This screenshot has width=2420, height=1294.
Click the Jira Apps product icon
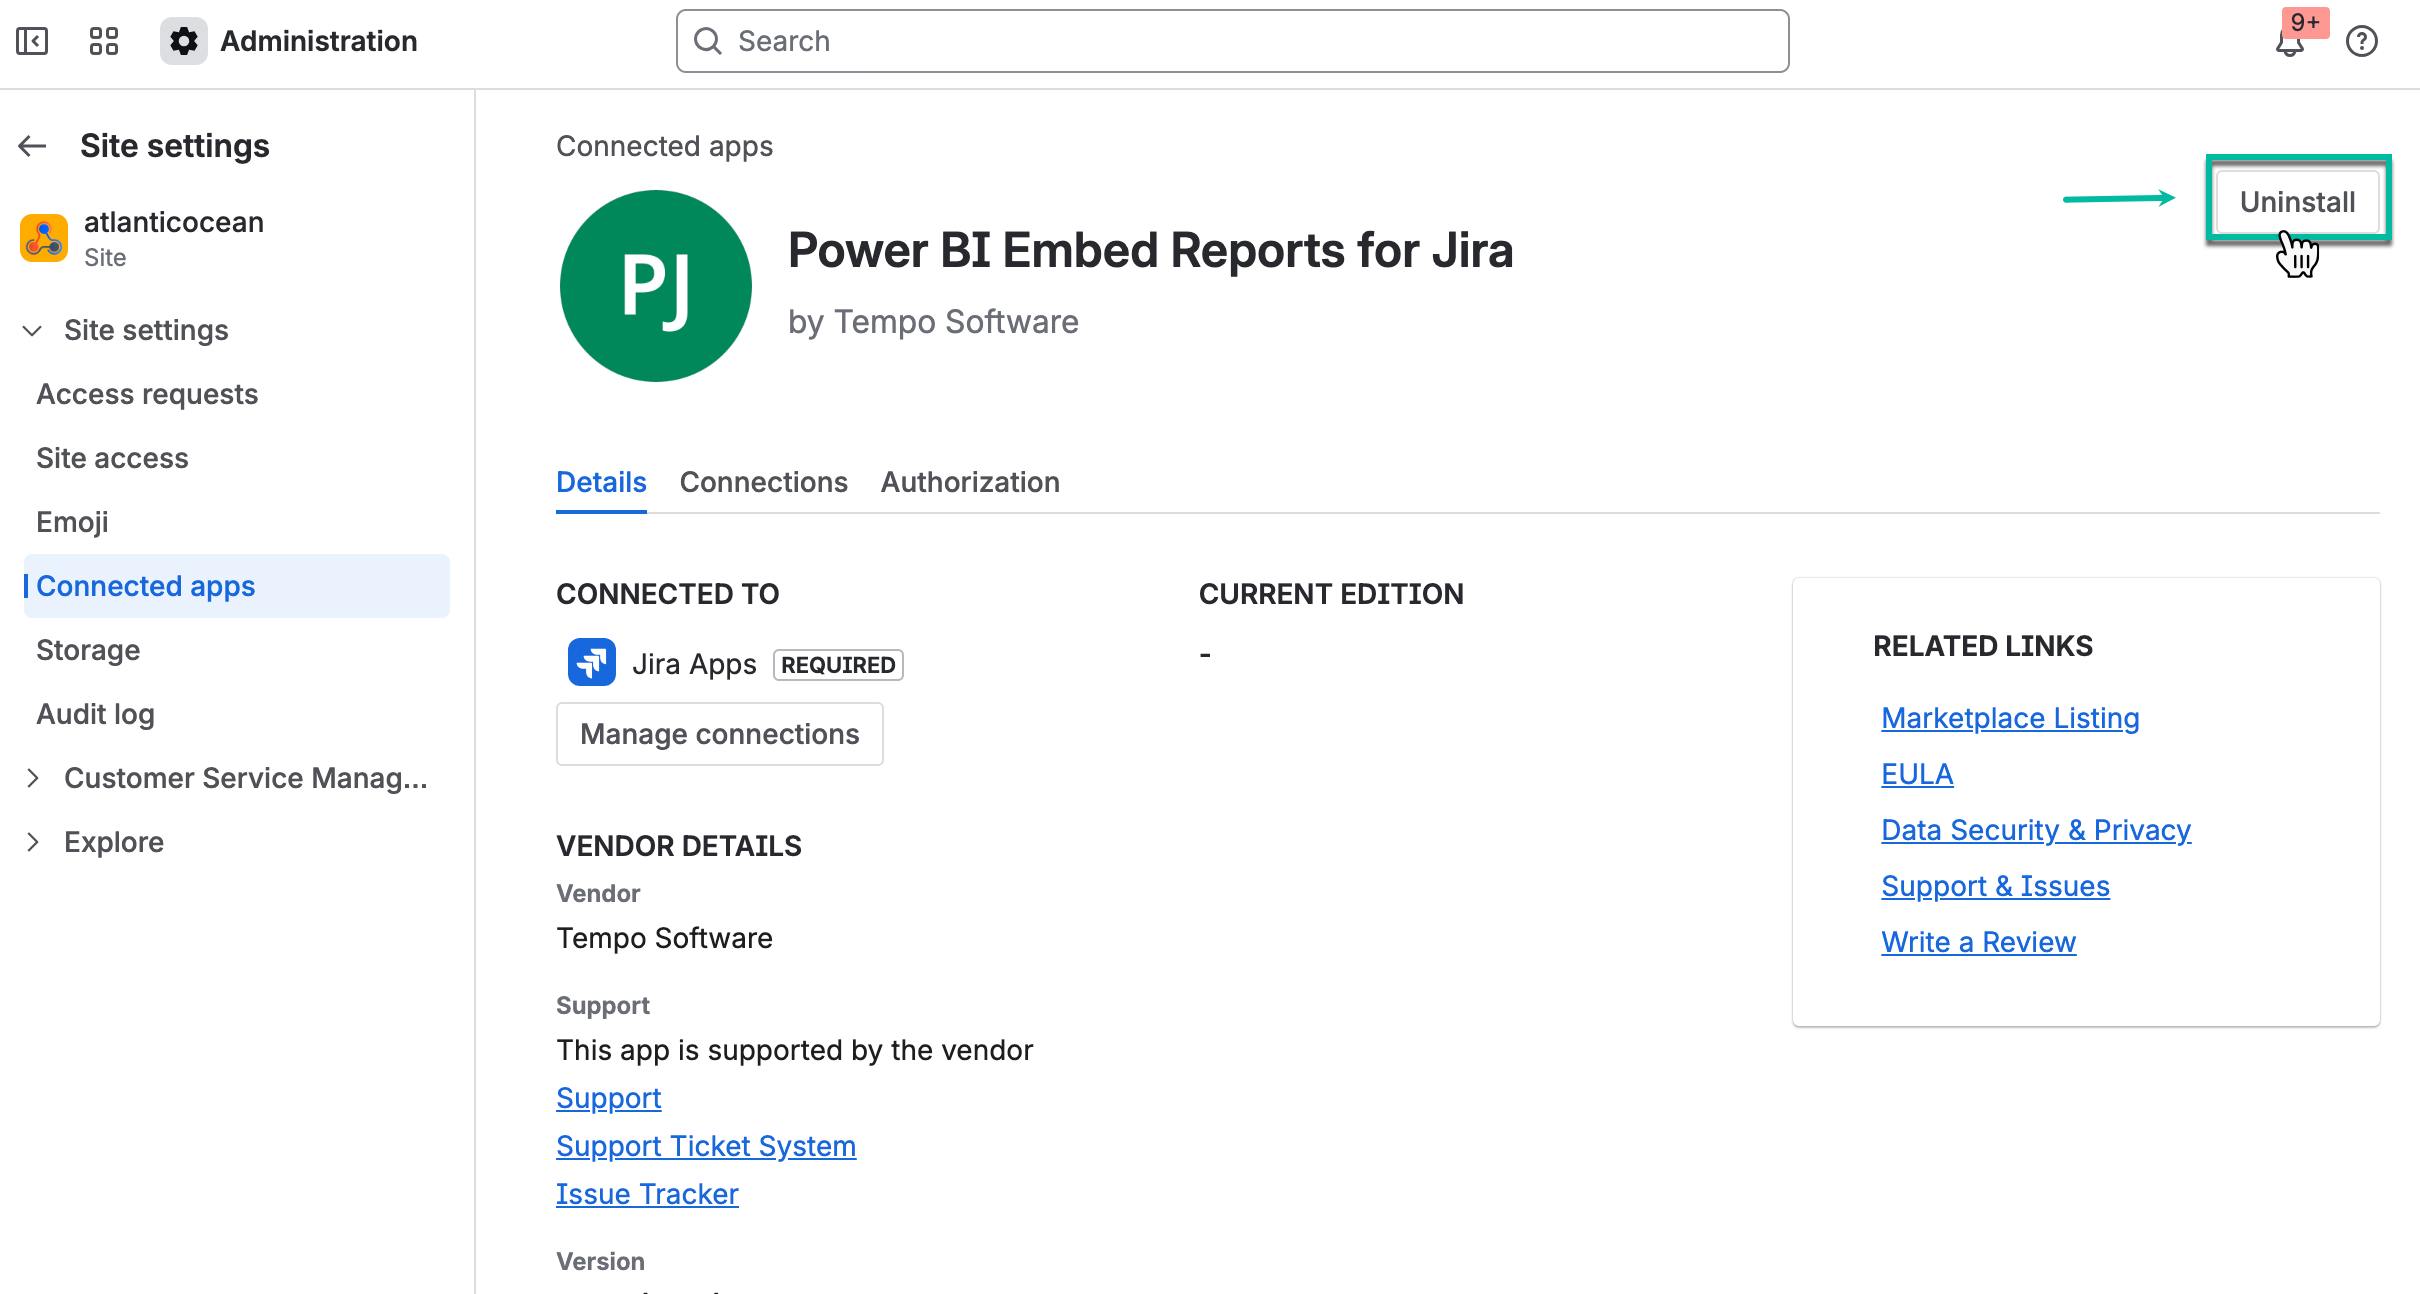(592, 663)
